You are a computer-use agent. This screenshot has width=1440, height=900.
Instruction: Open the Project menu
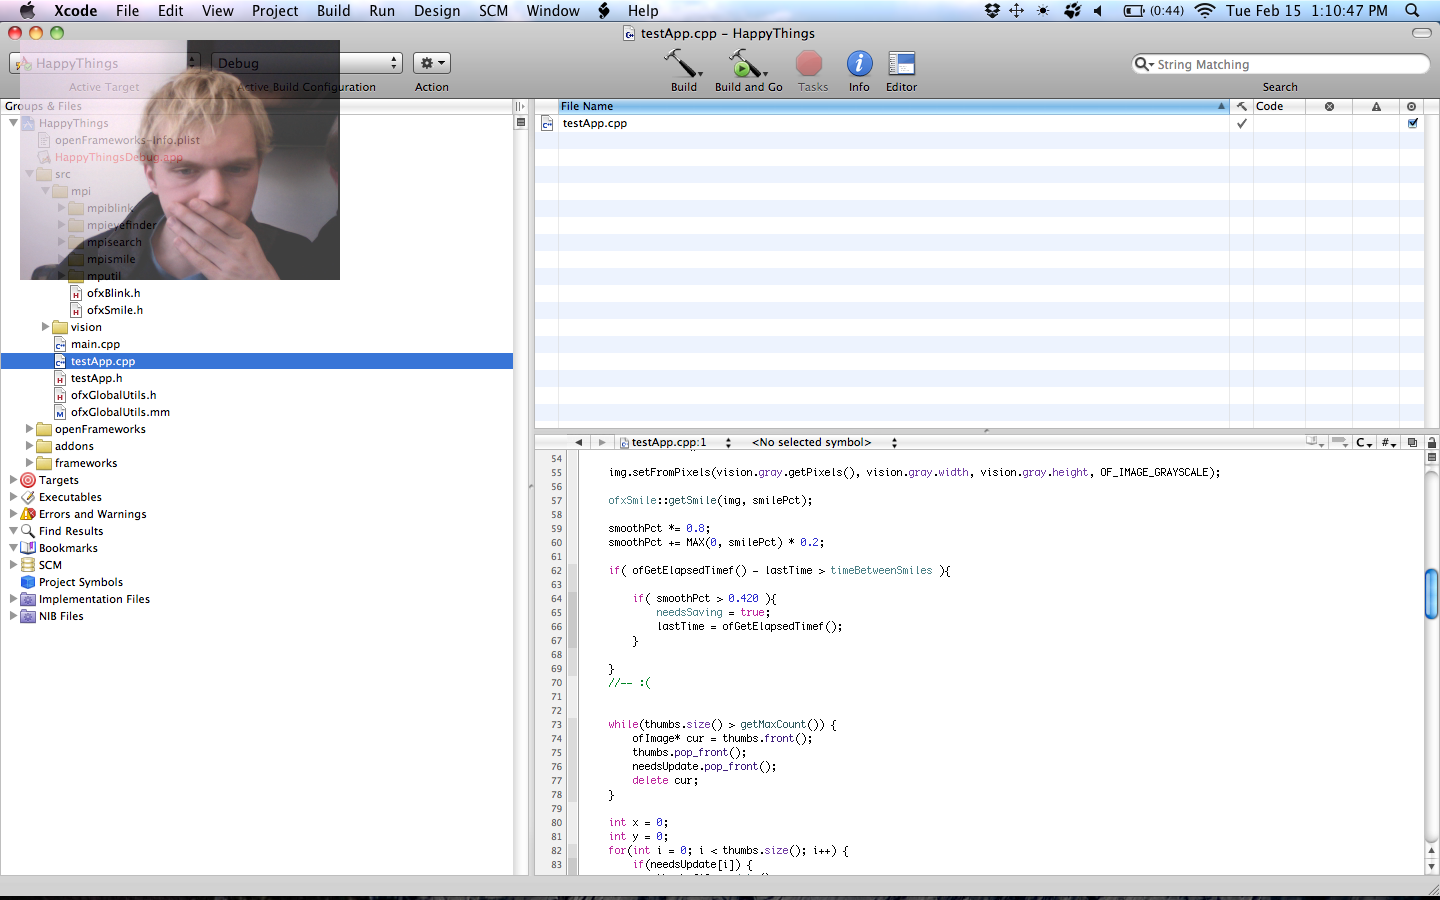pyautogui.click(x=274, y=11)
